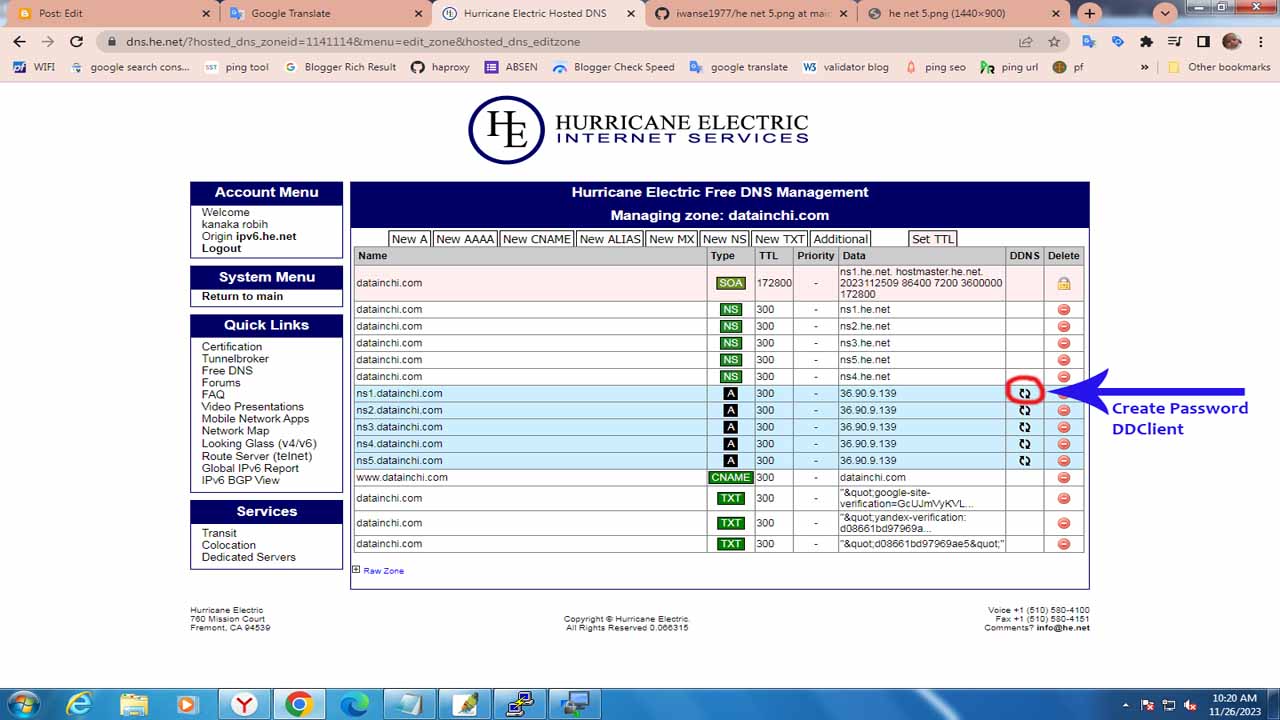This screenshot has height=720, width=1280.
Task: Share this page using the share icon
Action: coord(1026,42)
